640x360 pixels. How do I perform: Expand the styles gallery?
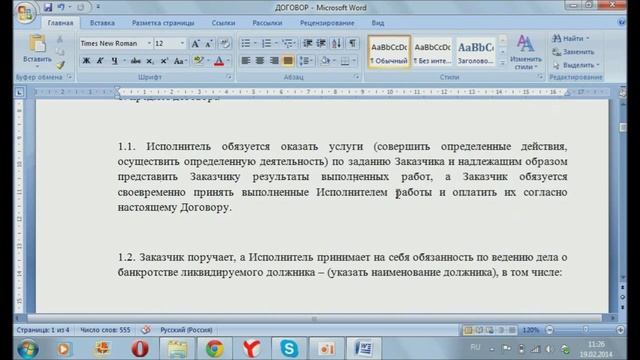tap(502, 63)
